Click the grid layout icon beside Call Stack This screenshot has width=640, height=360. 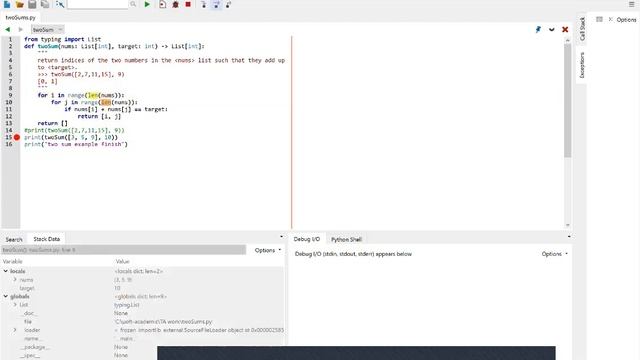coord(599,19)
